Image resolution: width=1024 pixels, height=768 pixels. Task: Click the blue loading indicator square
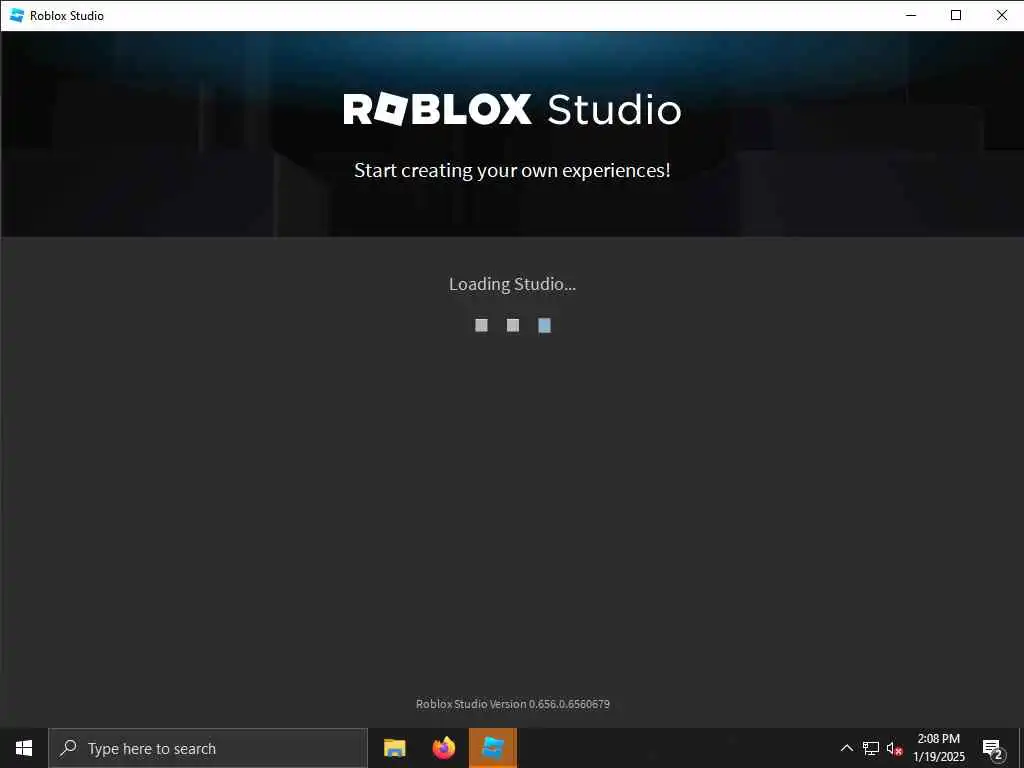[544, 325]
